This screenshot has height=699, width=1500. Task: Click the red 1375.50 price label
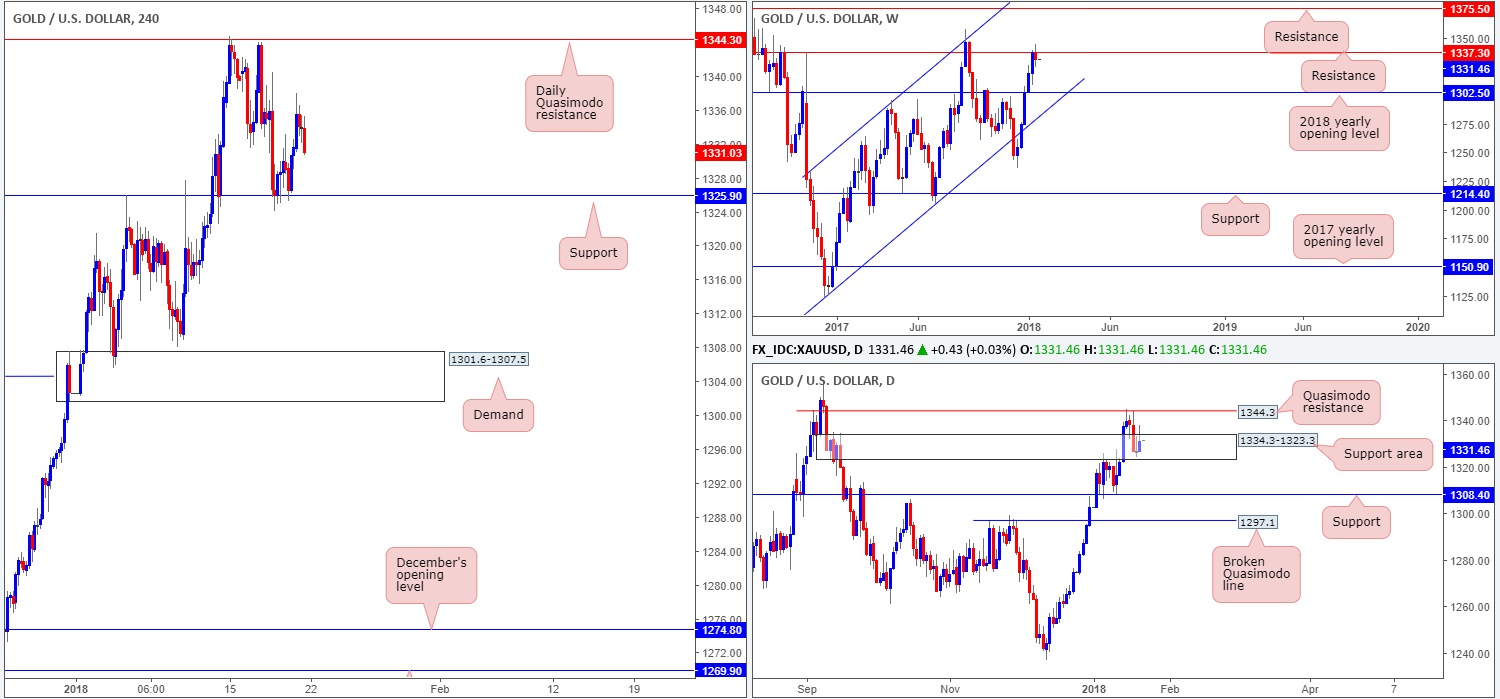(1469, 8)
